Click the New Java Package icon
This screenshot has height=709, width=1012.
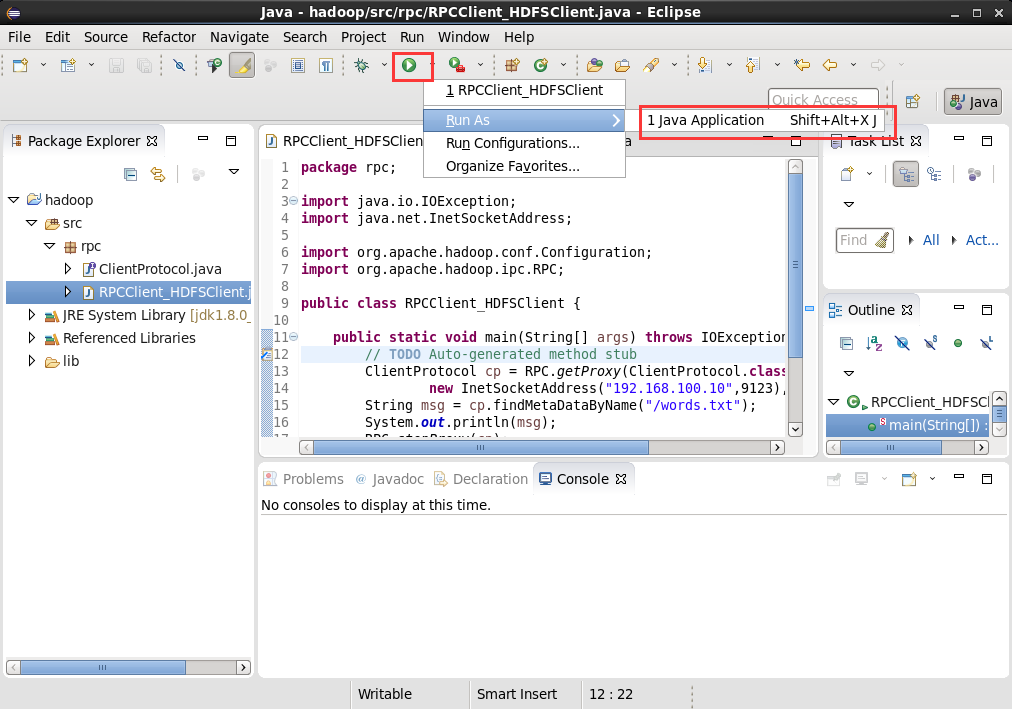click(x=512, y=65)
